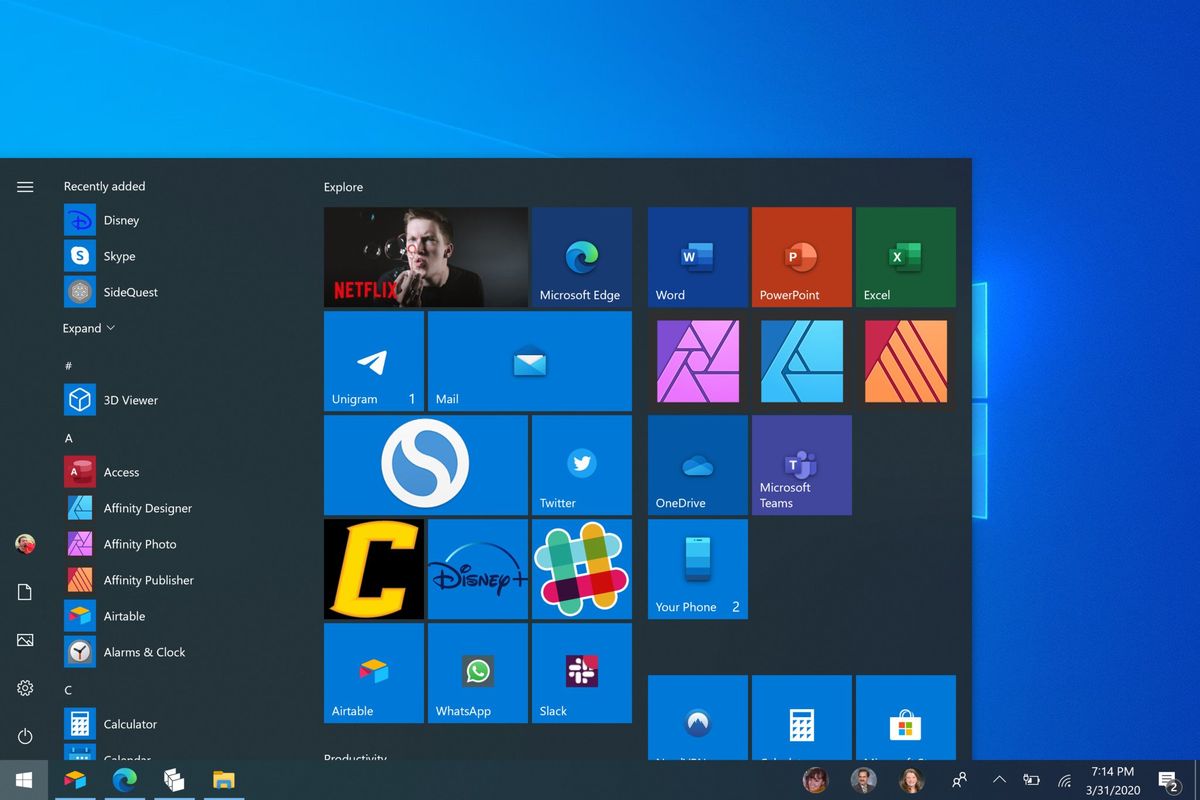
Task: Open Settings from the Start sidebar
Action: (24, 688)
